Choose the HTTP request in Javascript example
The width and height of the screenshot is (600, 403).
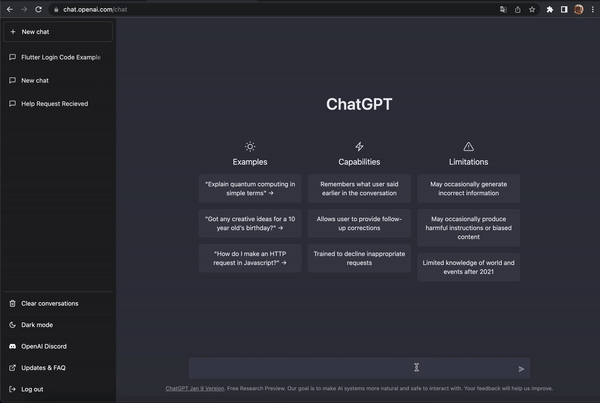(250, 258)
